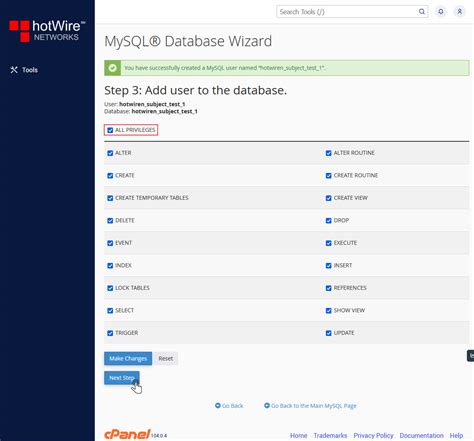Open the Documentation footer link

(422, 435)
